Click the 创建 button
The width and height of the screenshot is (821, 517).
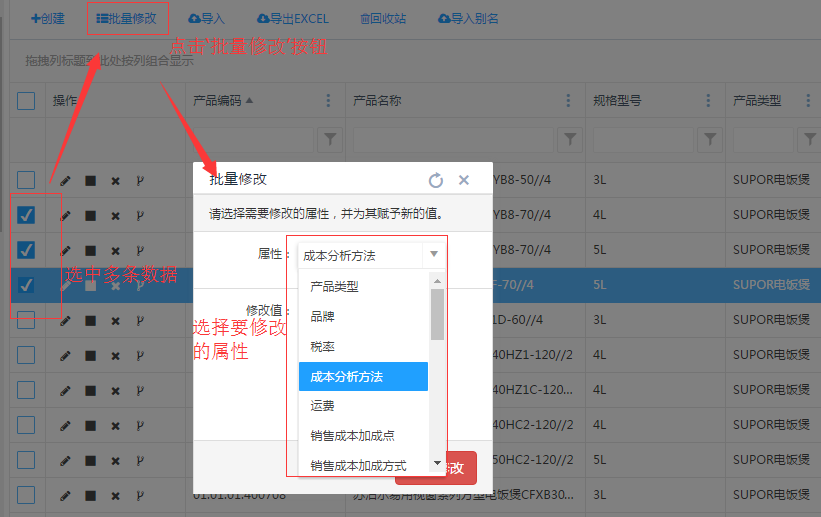pos(48,18)
